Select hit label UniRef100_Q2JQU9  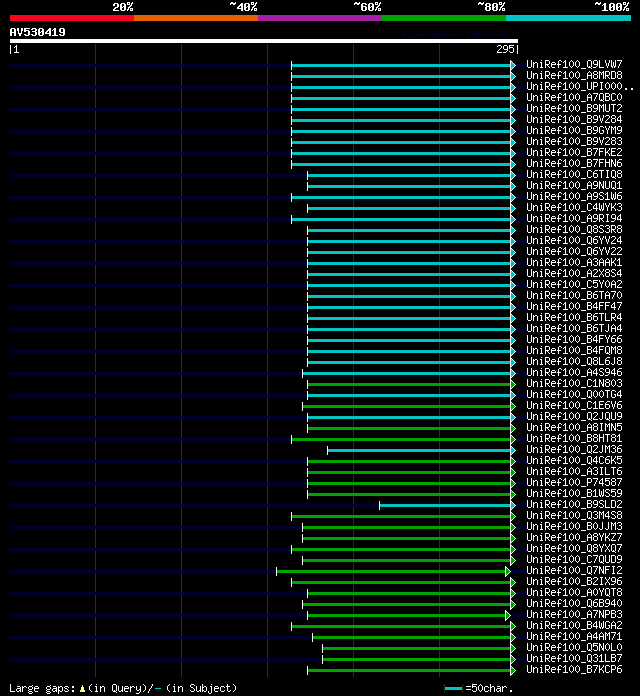point(574,416)
